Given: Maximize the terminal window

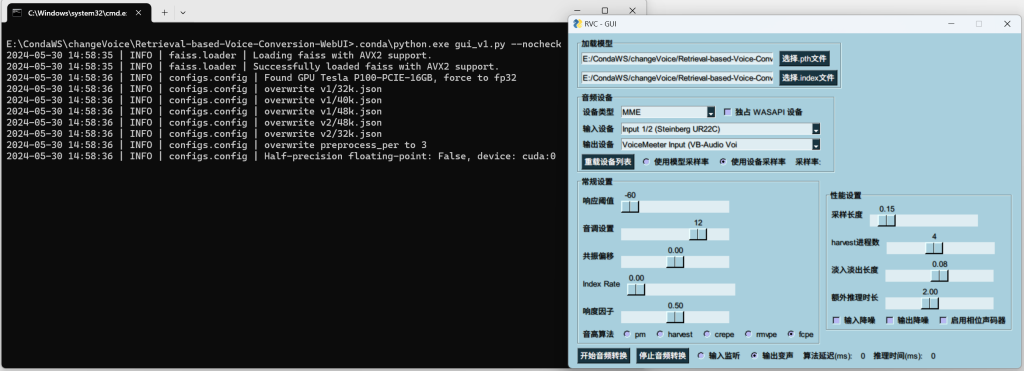Looking at the screenshot, I should point(605,10).
